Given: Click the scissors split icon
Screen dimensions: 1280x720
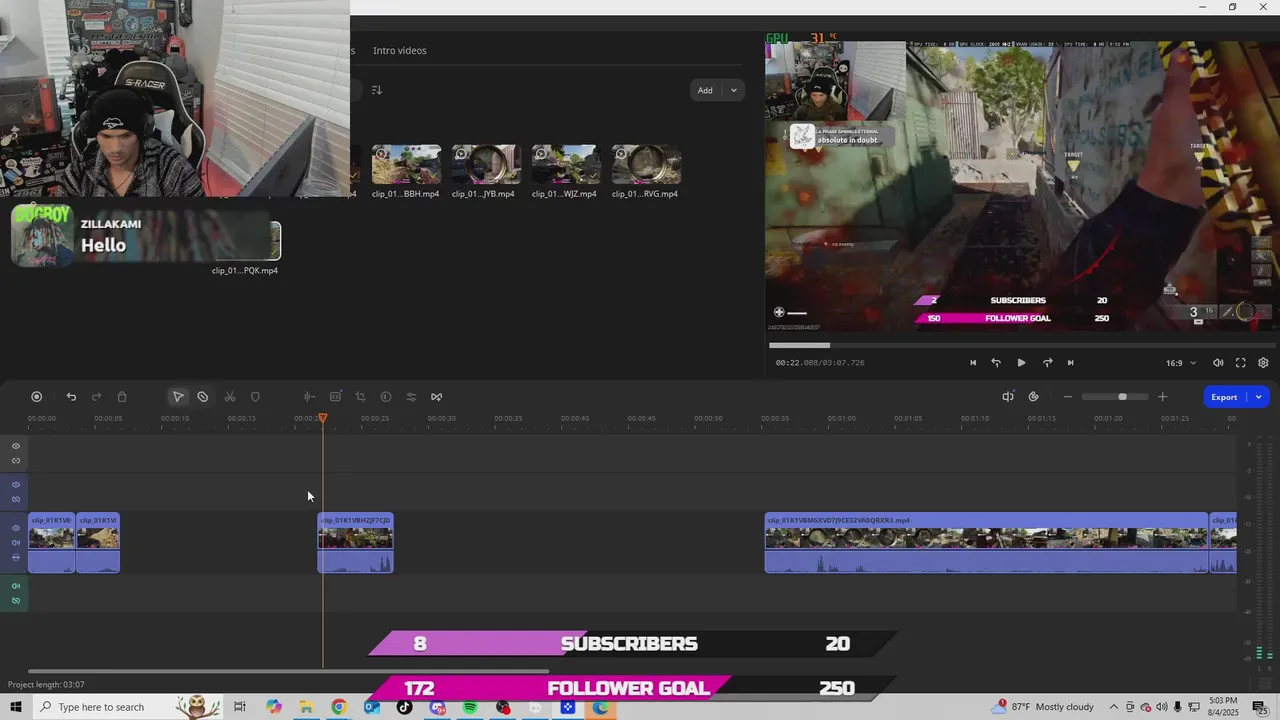Looking at the screenshot, I should 230,397.
